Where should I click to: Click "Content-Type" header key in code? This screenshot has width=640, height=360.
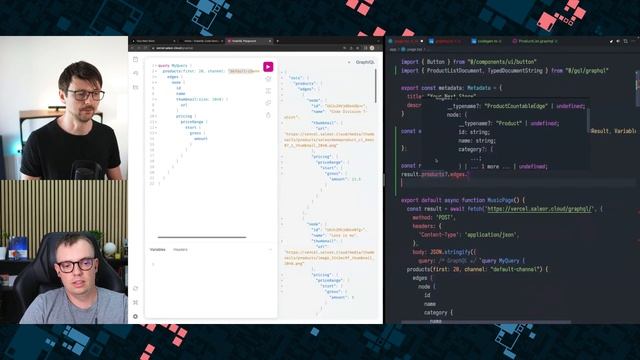point(439,235)
